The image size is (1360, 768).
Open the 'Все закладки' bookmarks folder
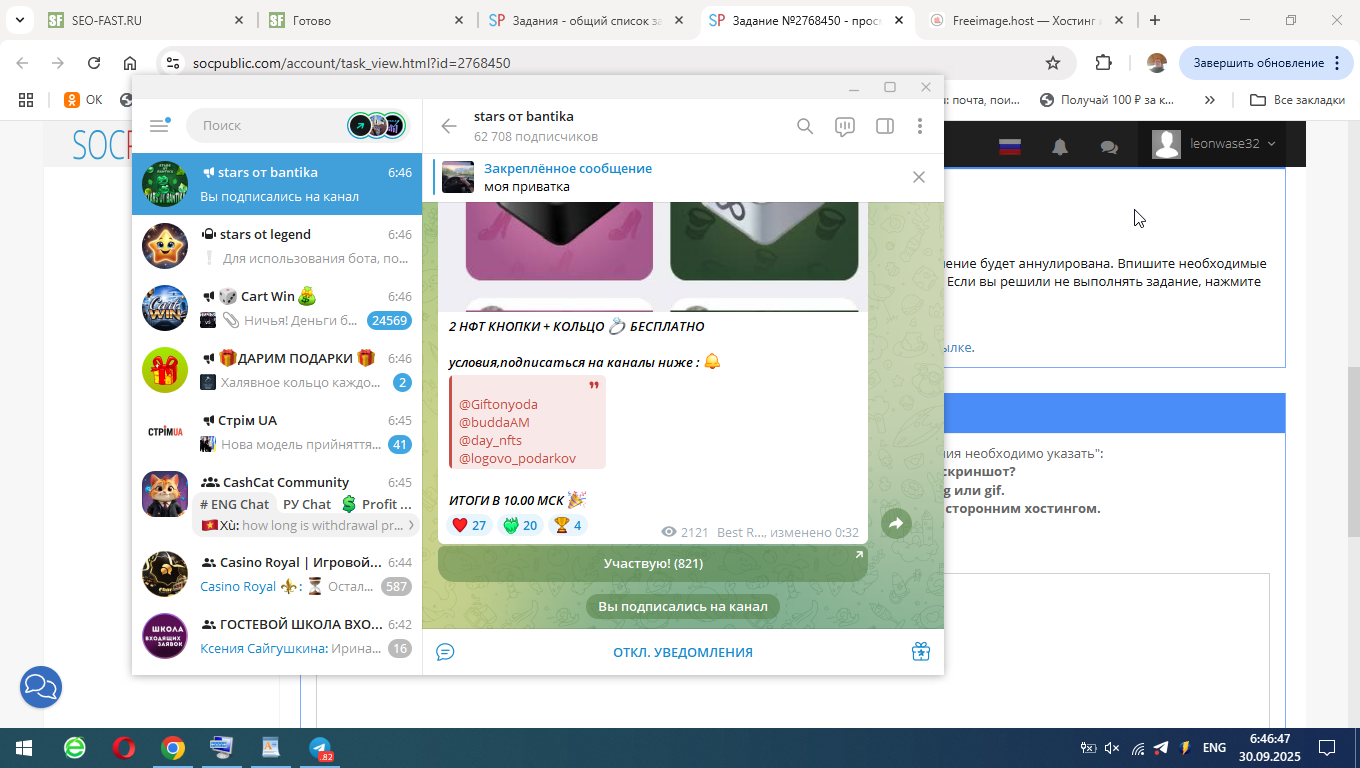click(x=1297, y=100)
